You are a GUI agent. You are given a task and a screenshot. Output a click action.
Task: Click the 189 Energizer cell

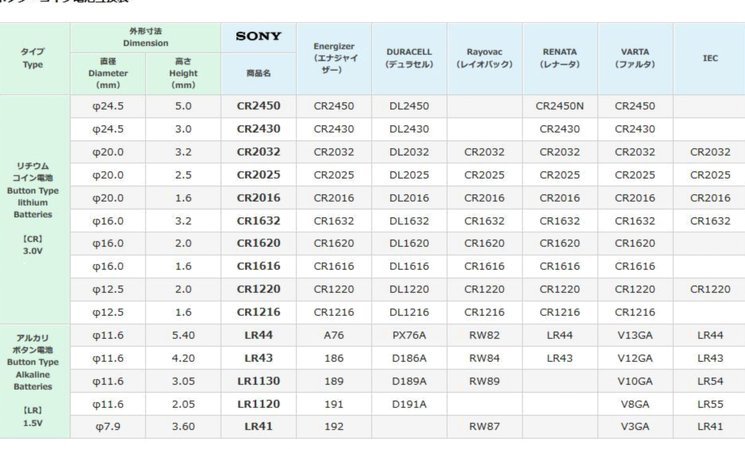point(334,382)
